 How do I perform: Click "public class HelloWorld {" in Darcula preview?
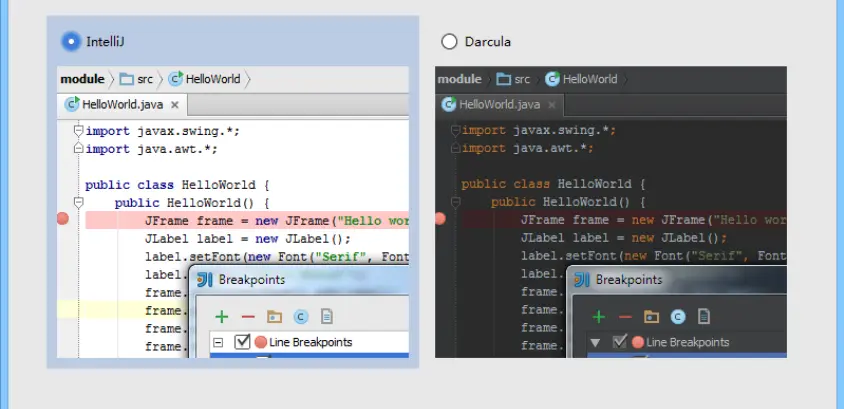554,184
